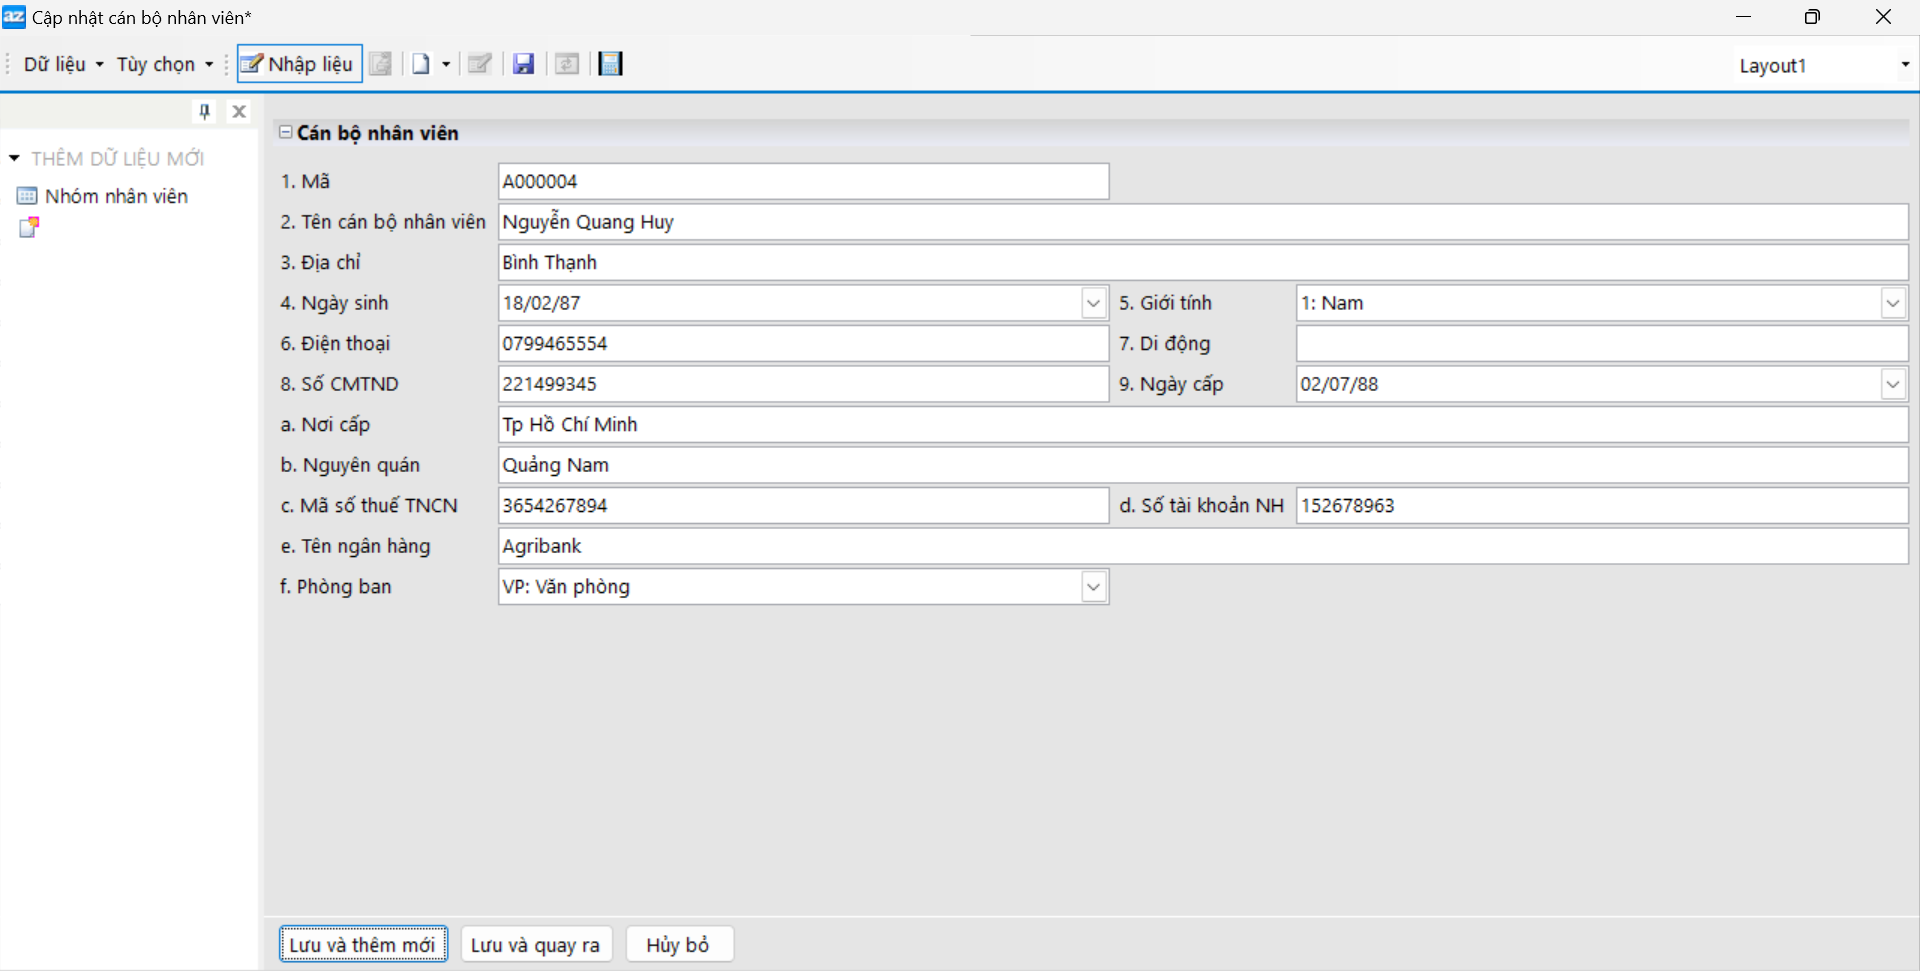Close the left side panel
Image resolution: width=1920 pixels, height=971 pixels.
tap(239, 111)
